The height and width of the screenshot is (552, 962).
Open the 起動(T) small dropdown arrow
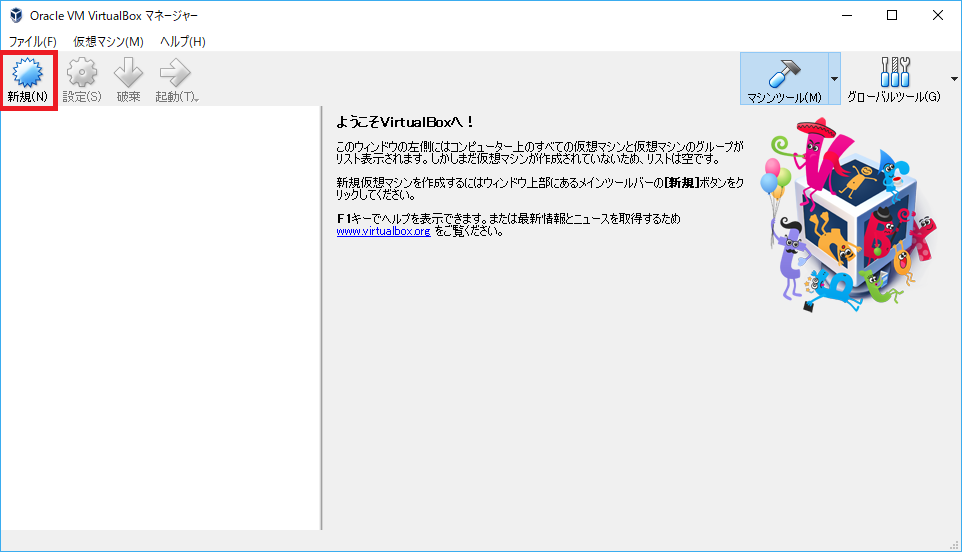[x=197, y=99]
